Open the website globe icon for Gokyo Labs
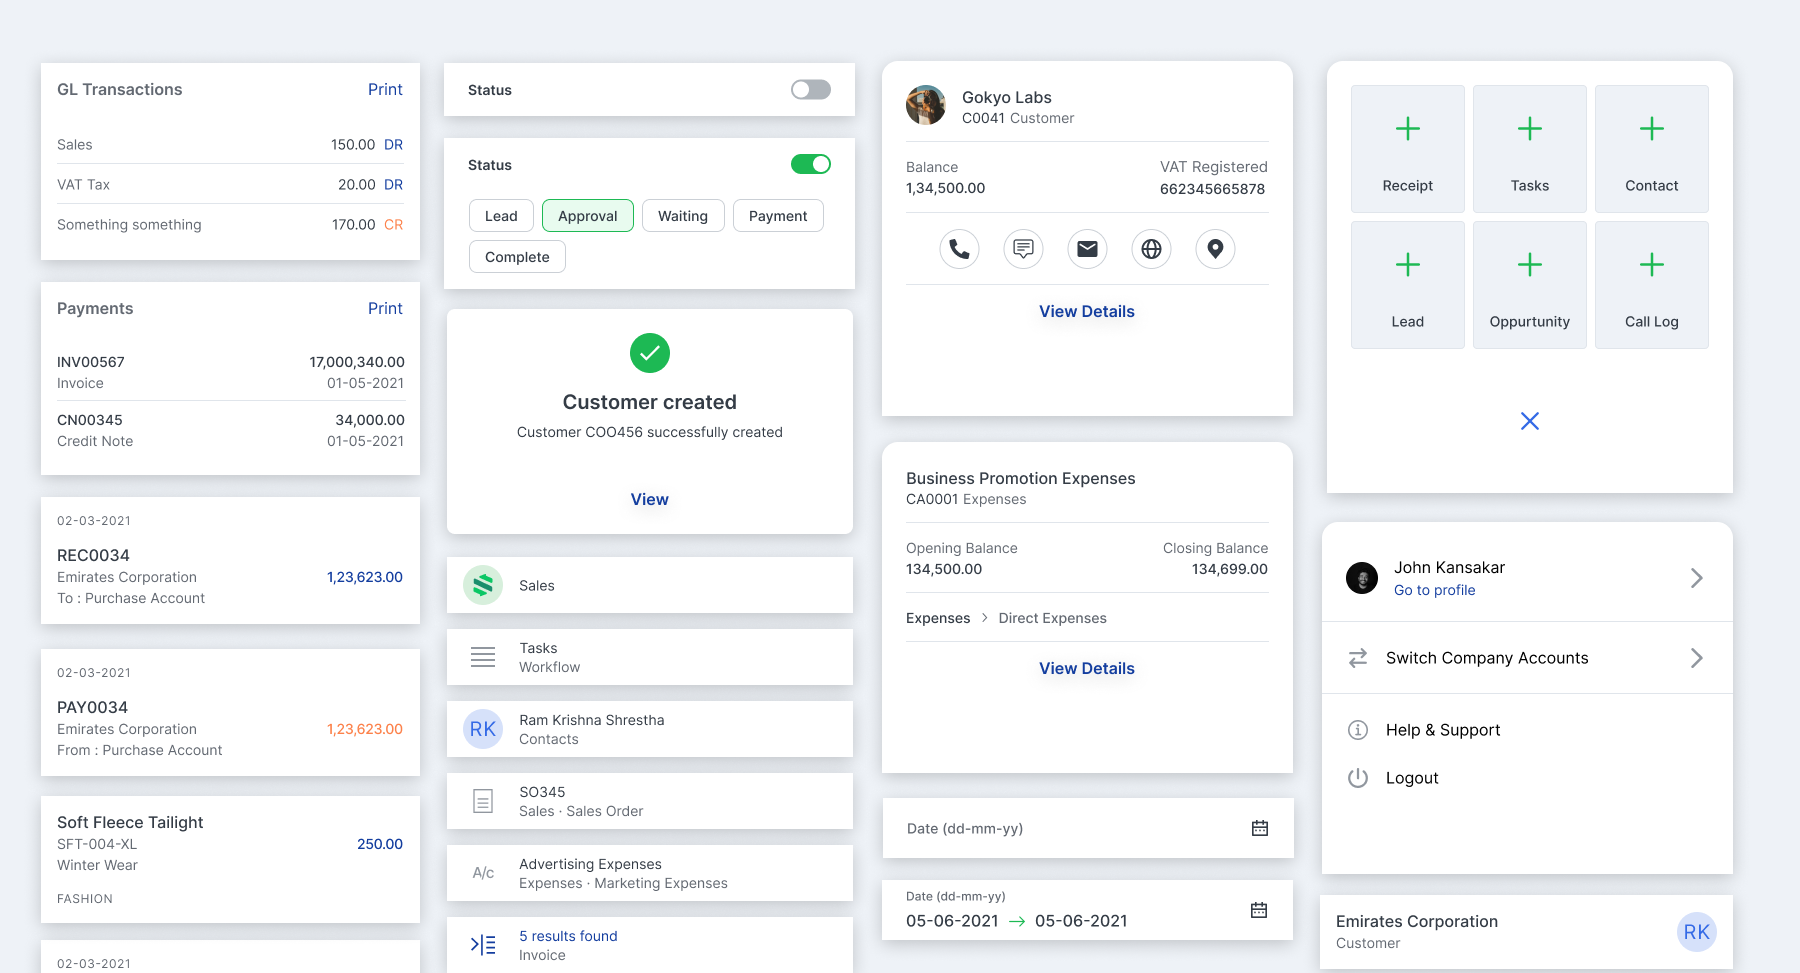The width and height of the screenshot is (1800, 973). point(1151,249)
